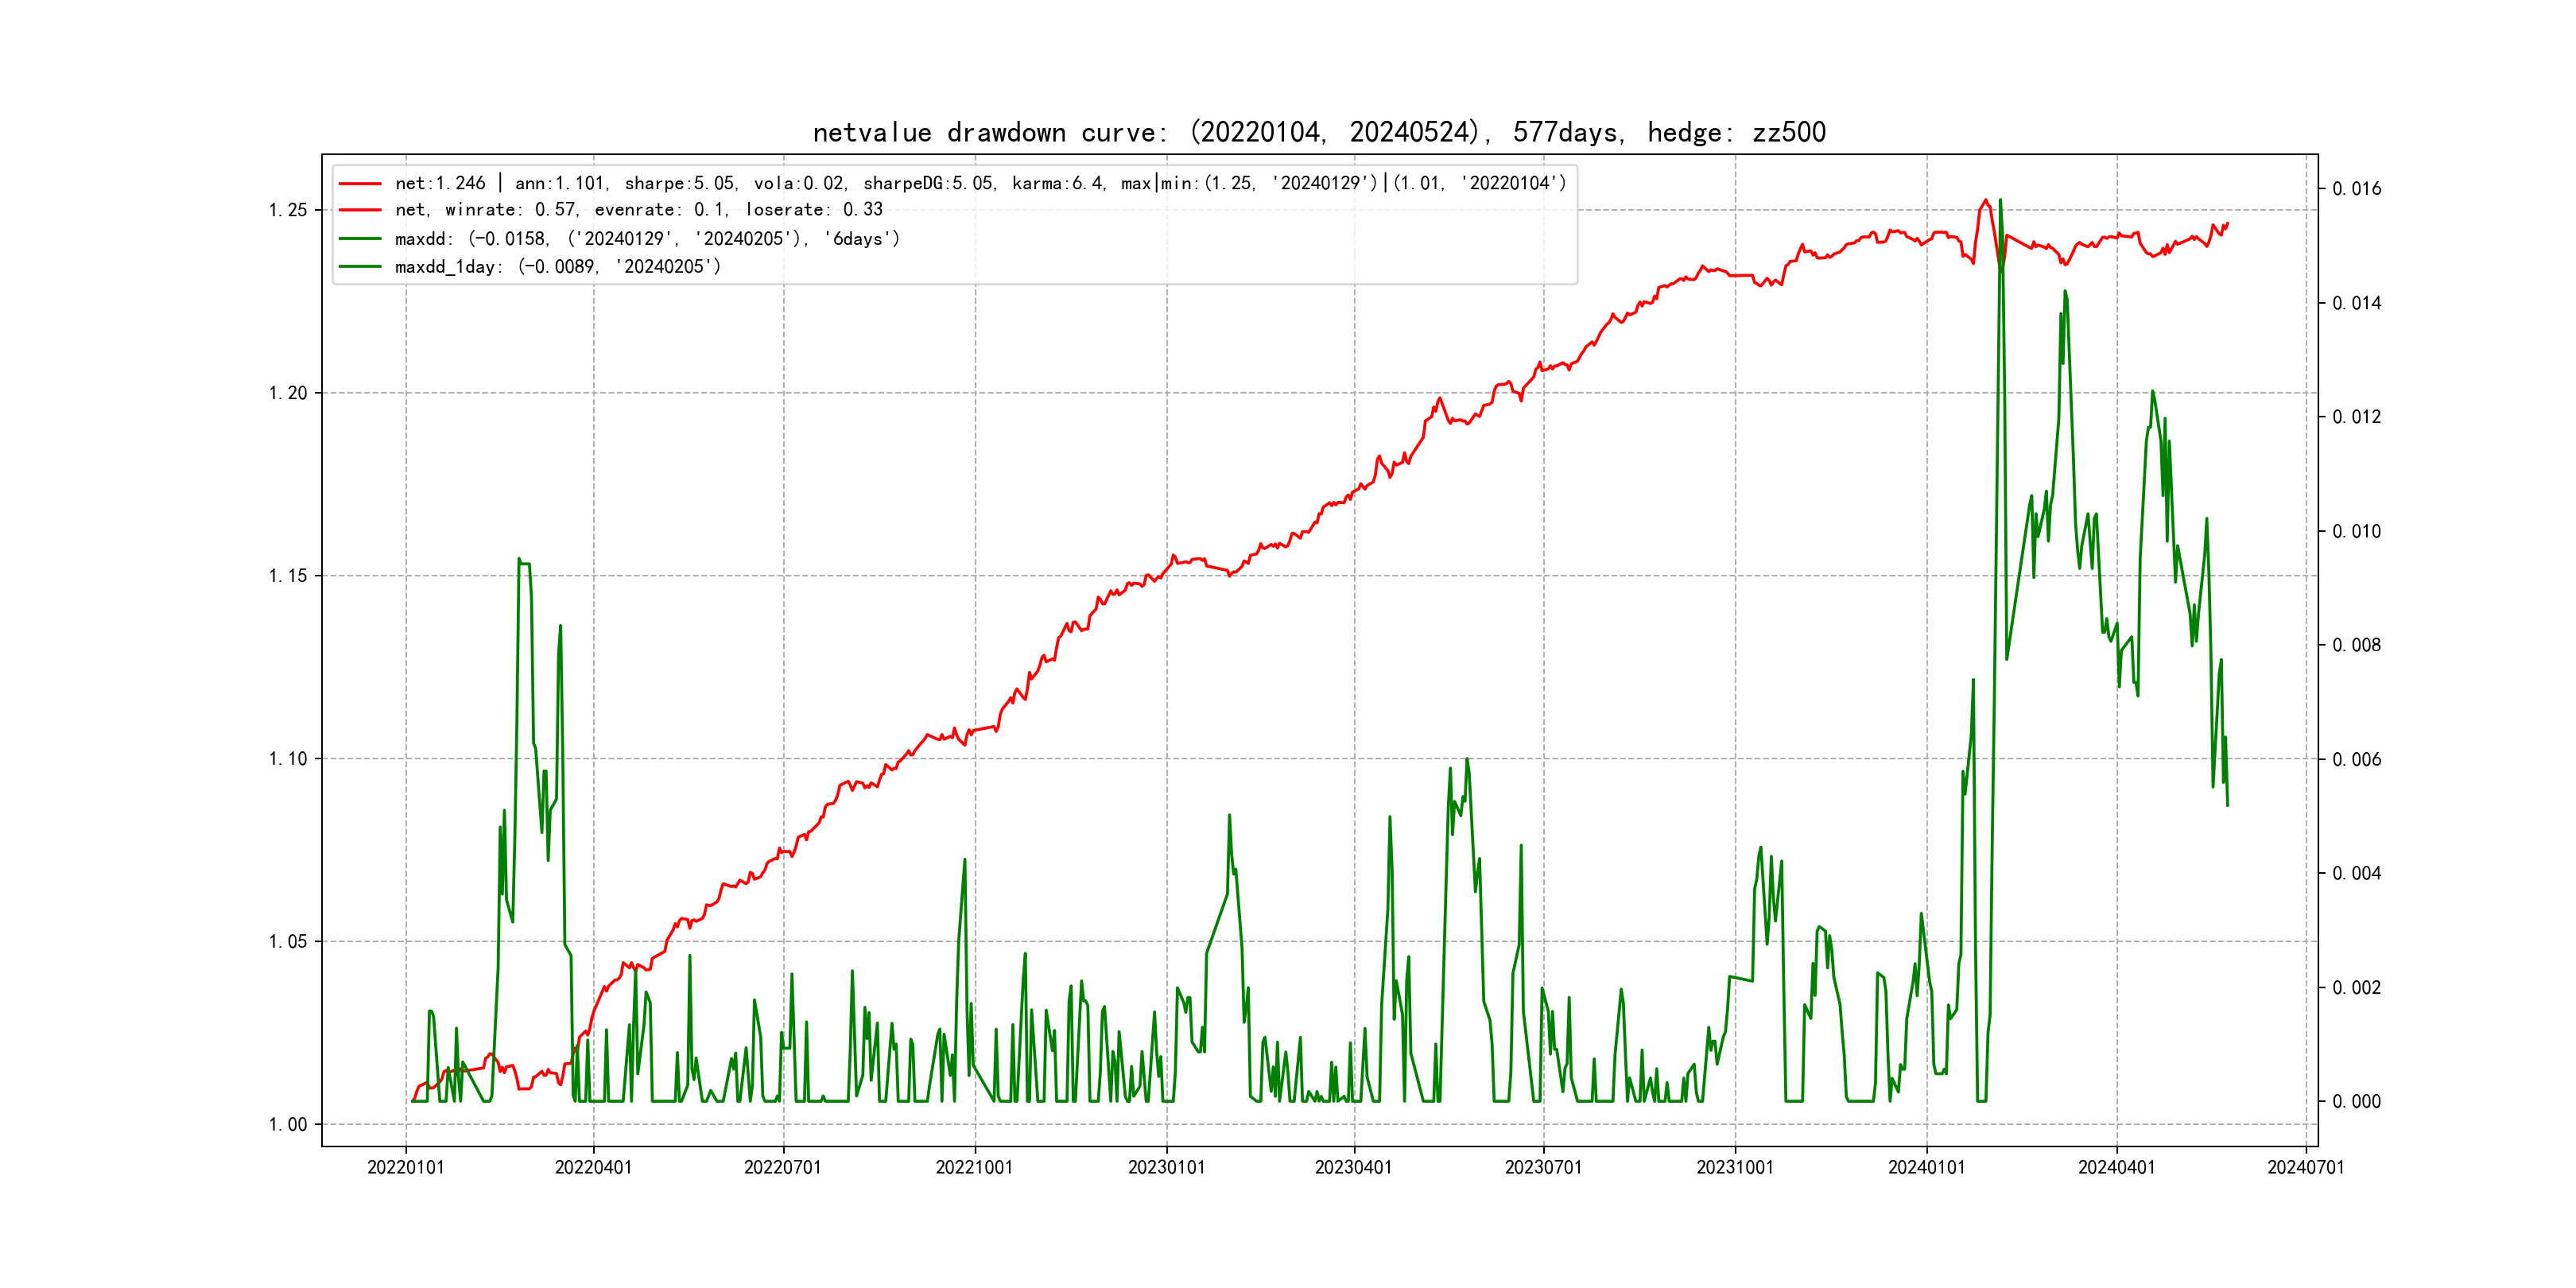Click the 0.008 right axis tick label

pos(2356,645)
